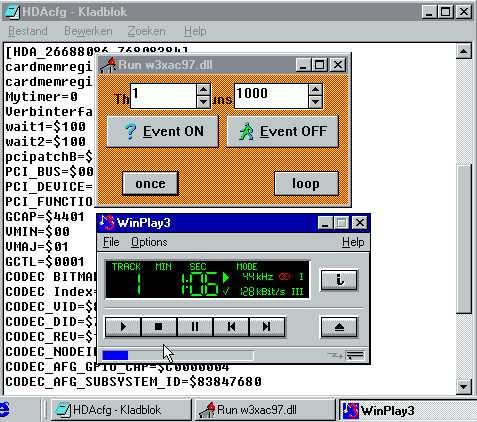Click Internet Explorer quick launch icon
Image resolution: width=477 pixels, height=422 pixels.
pyautogui.click(x=4, y=410)
